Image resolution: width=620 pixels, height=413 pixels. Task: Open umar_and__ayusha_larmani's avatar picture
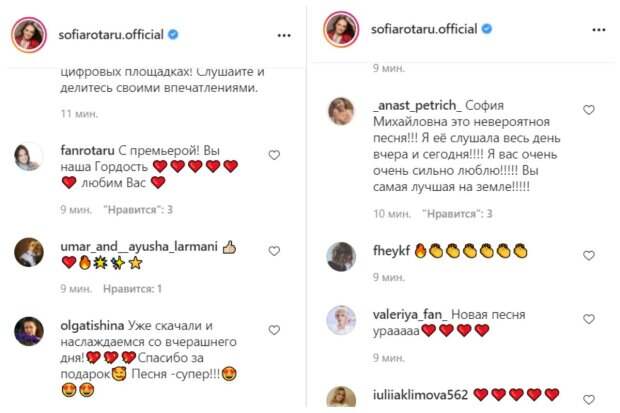point(27,252)
